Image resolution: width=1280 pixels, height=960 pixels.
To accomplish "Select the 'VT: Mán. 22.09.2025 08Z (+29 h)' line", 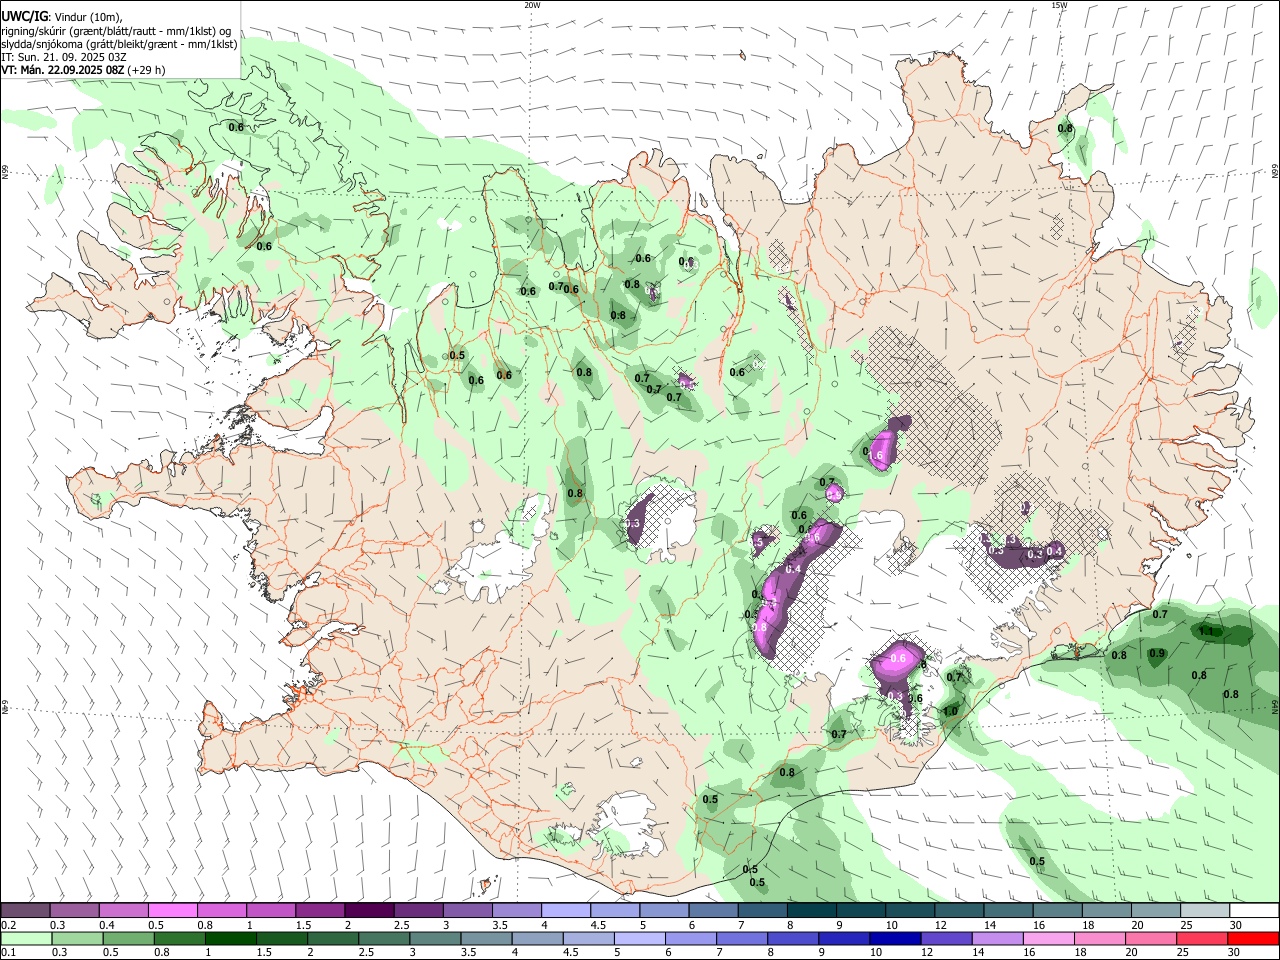I will (84, 70).
